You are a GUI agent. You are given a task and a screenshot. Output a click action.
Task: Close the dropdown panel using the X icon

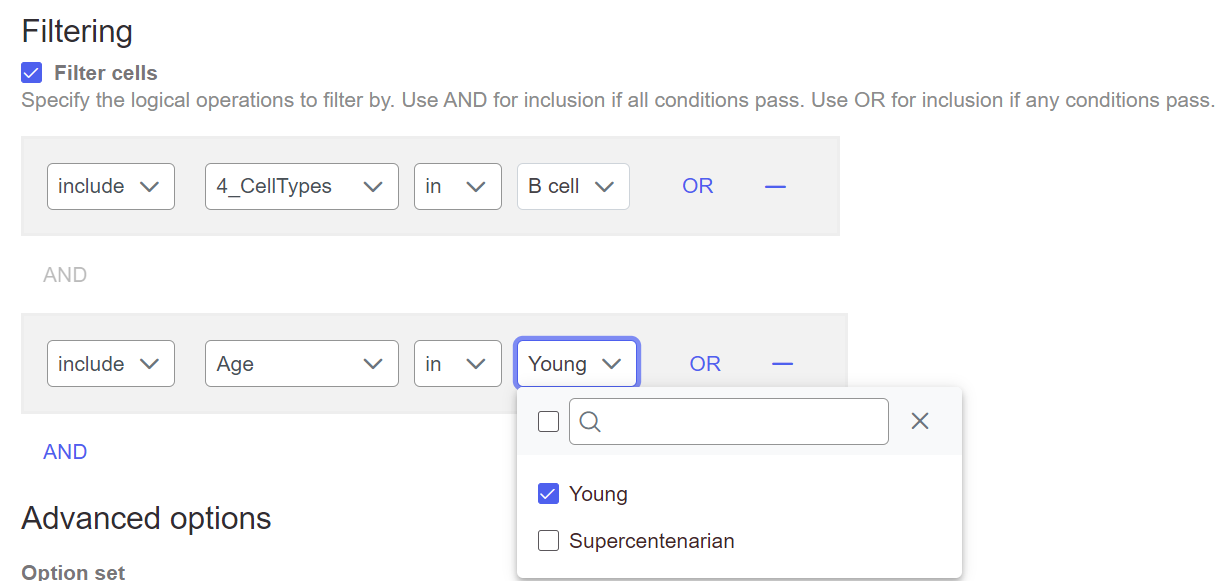[920, 421]
